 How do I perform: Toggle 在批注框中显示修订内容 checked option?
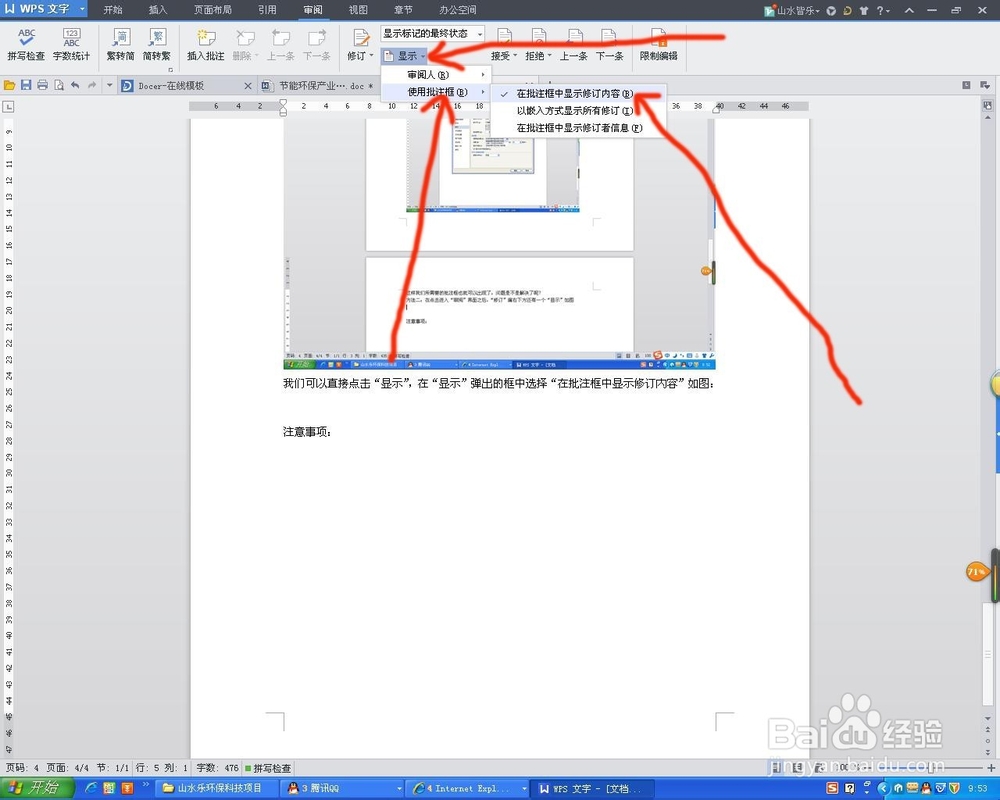pyautogui.click(x=579, y=94)
